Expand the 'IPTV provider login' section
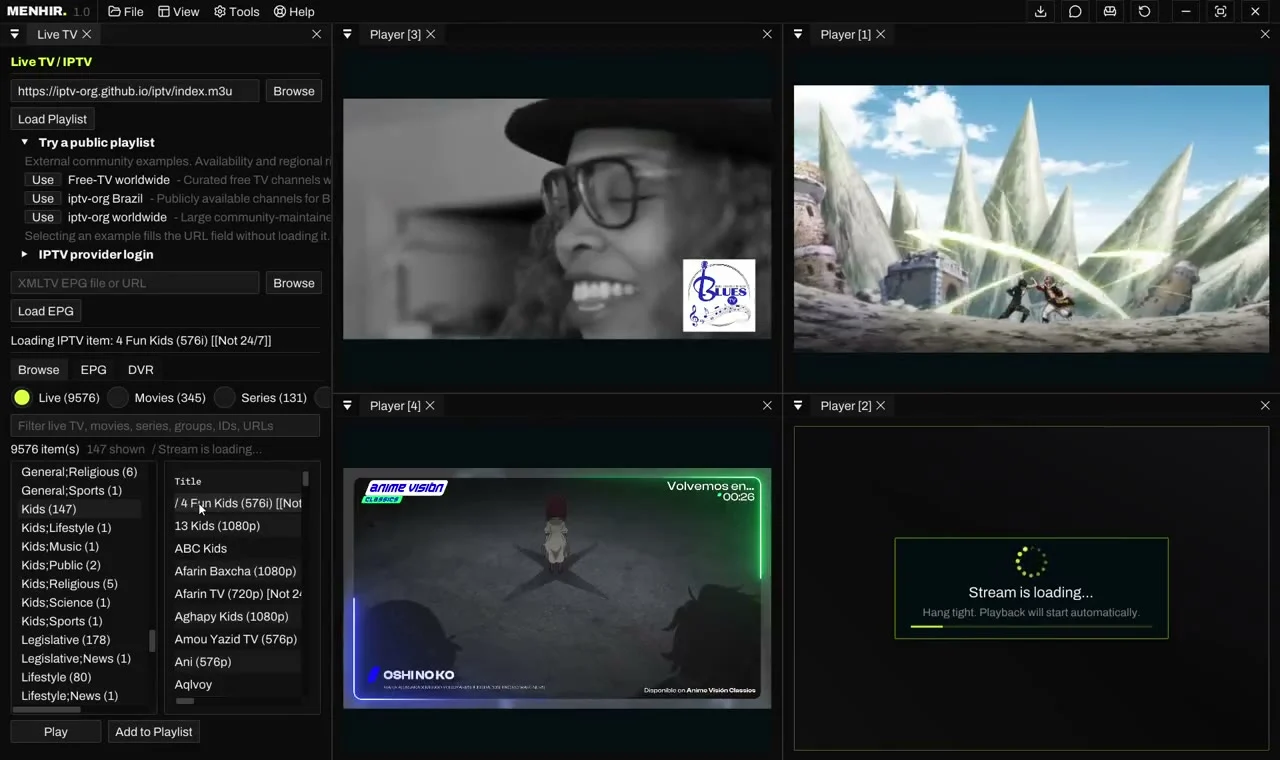This screenshot has width=1280, height=760. click(25, 254)
